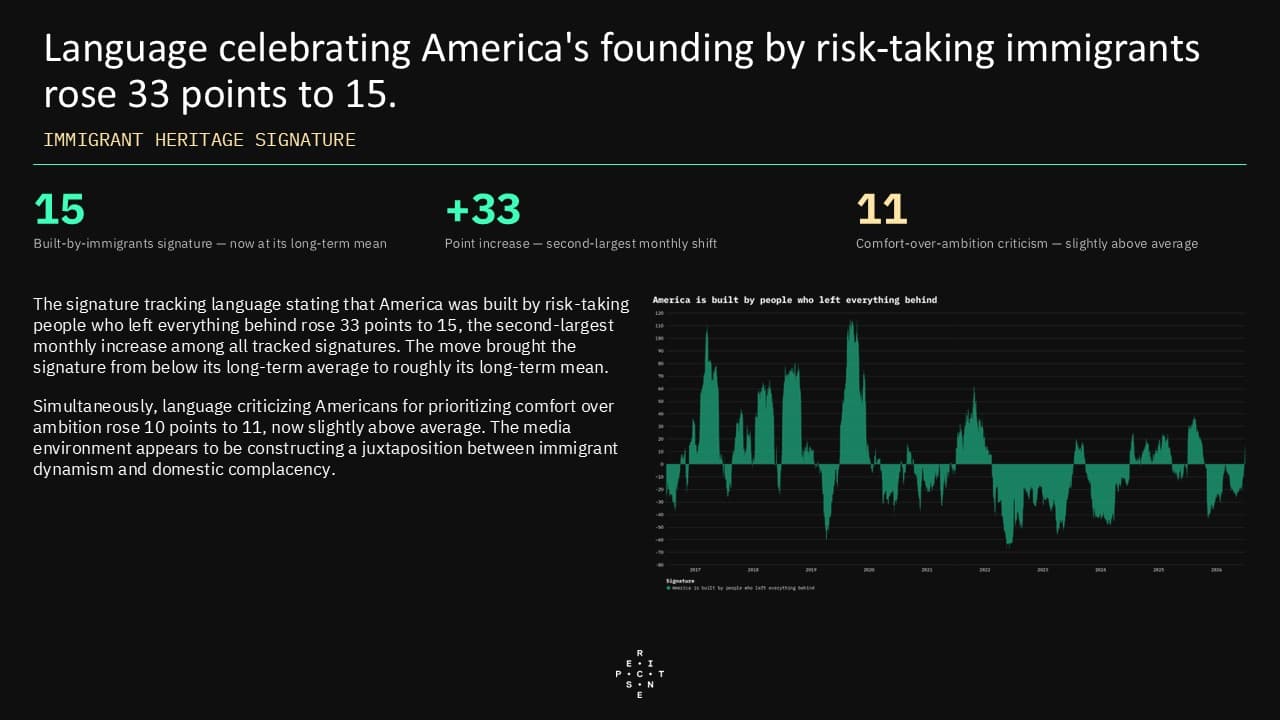Select the +33 point increase figure

click(x=483, y=209)
